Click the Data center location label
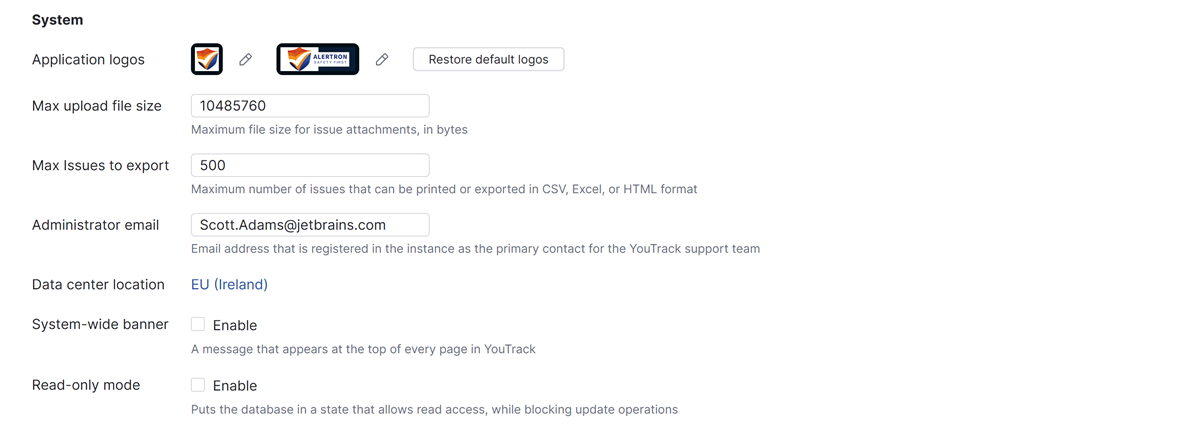 (x=98, y=285)
